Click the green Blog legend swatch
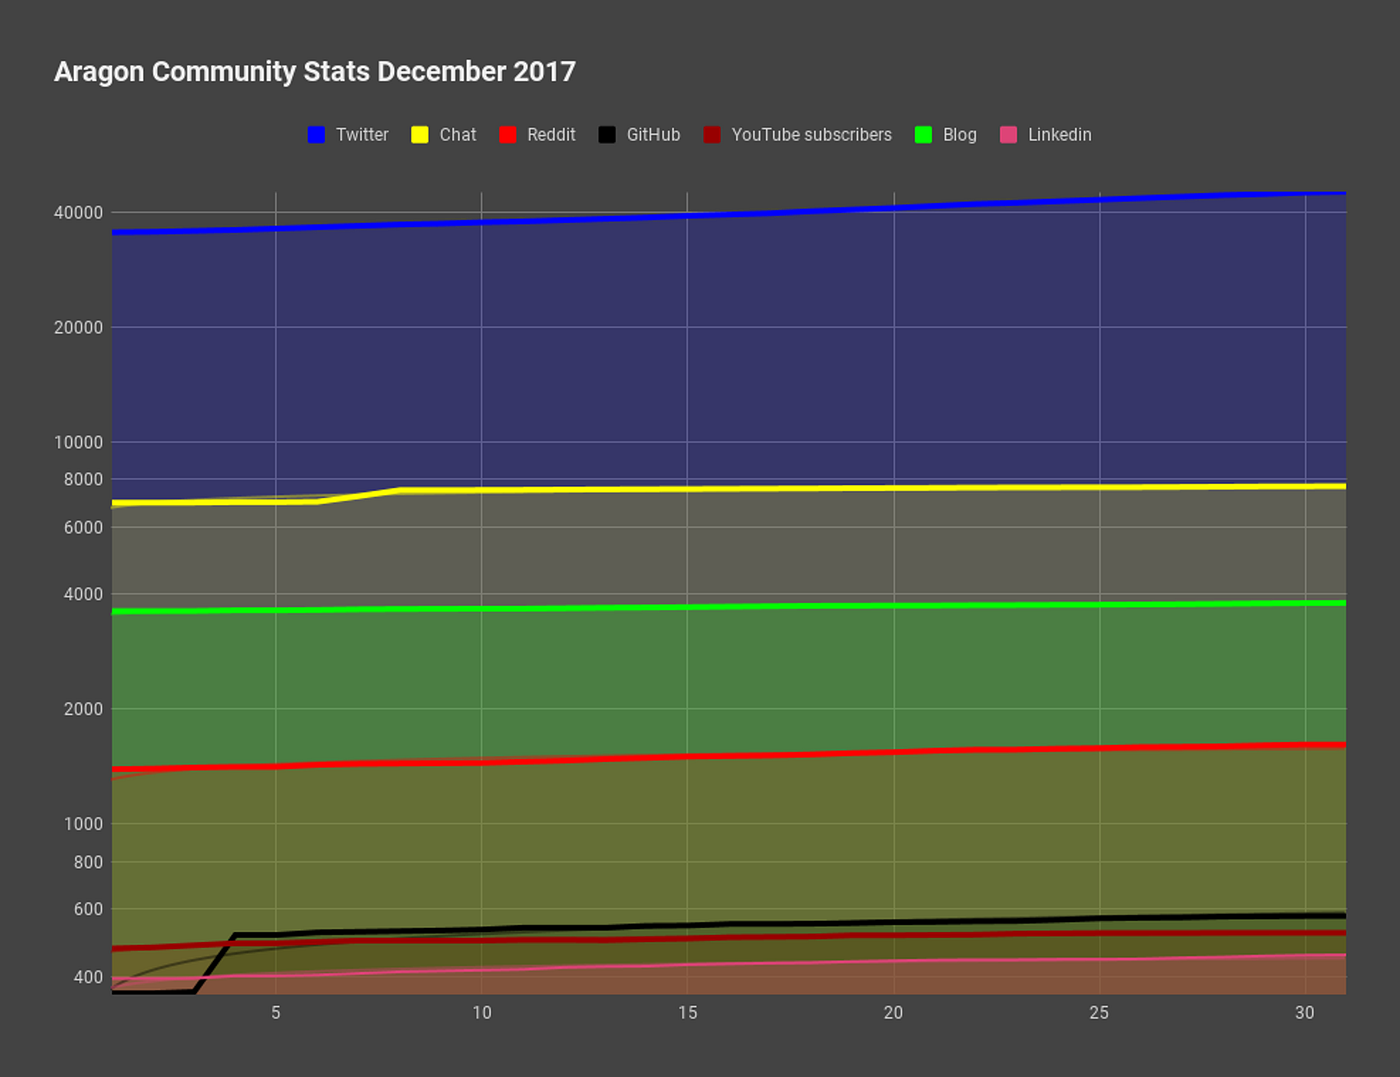 tap(923, 135)
